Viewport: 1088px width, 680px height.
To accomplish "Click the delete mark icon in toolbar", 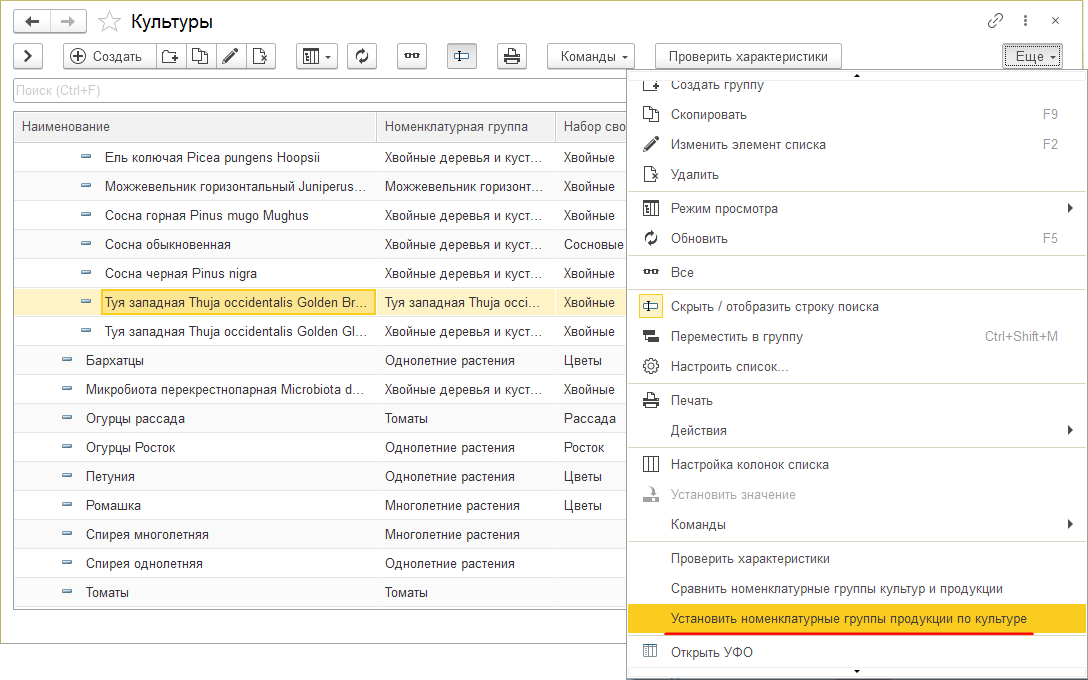I will (x=260, y=56).
